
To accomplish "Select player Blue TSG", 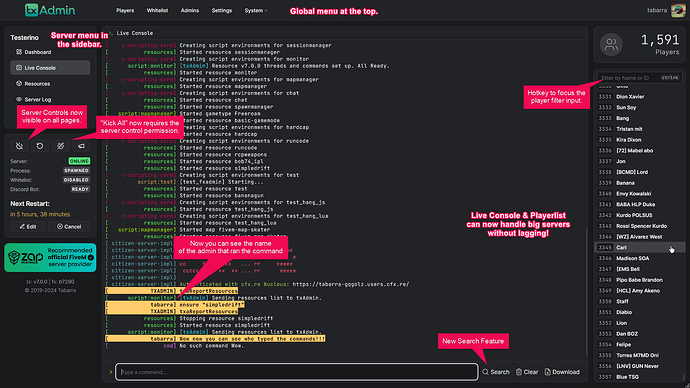I will coord(639,377).
